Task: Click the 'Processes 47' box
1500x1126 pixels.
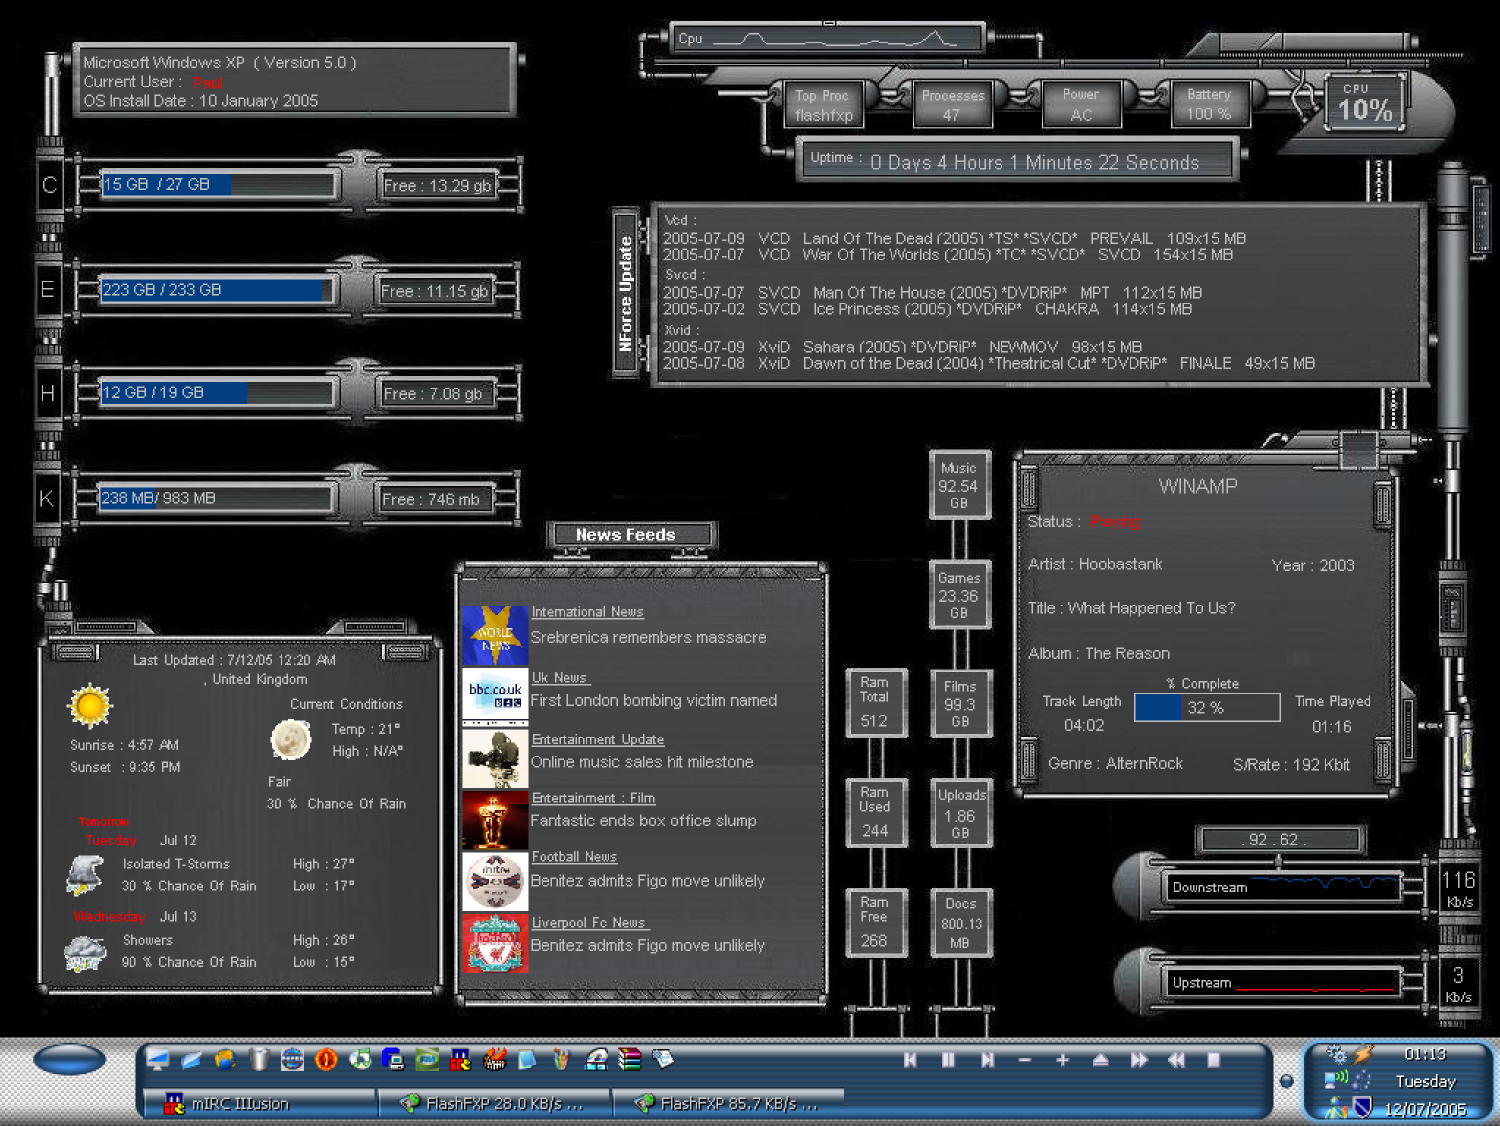Action: (953, 105)
